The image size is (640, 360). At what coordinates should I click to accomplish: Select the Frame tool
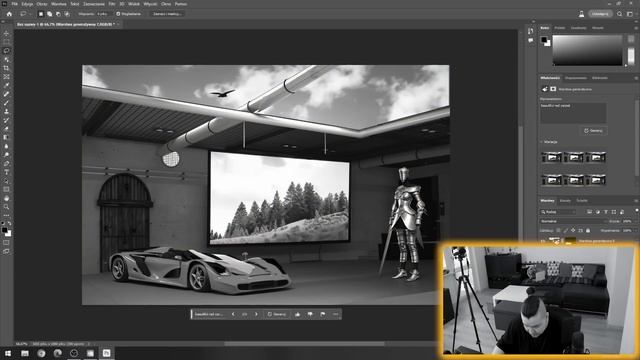[x=6, y=76]
